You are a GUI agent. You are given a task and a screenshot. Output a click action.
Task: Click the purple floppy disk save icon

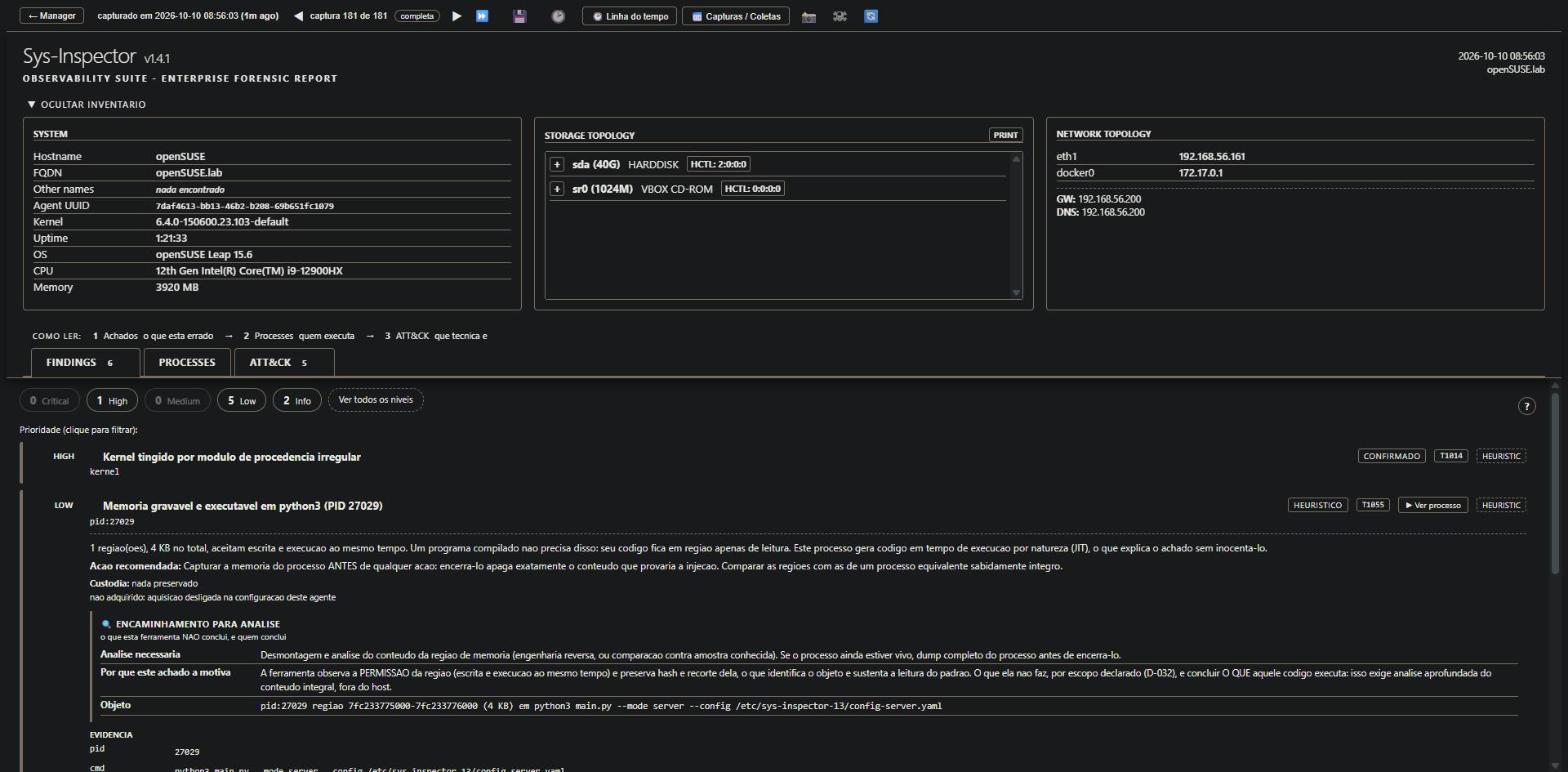tap(519, 16)
